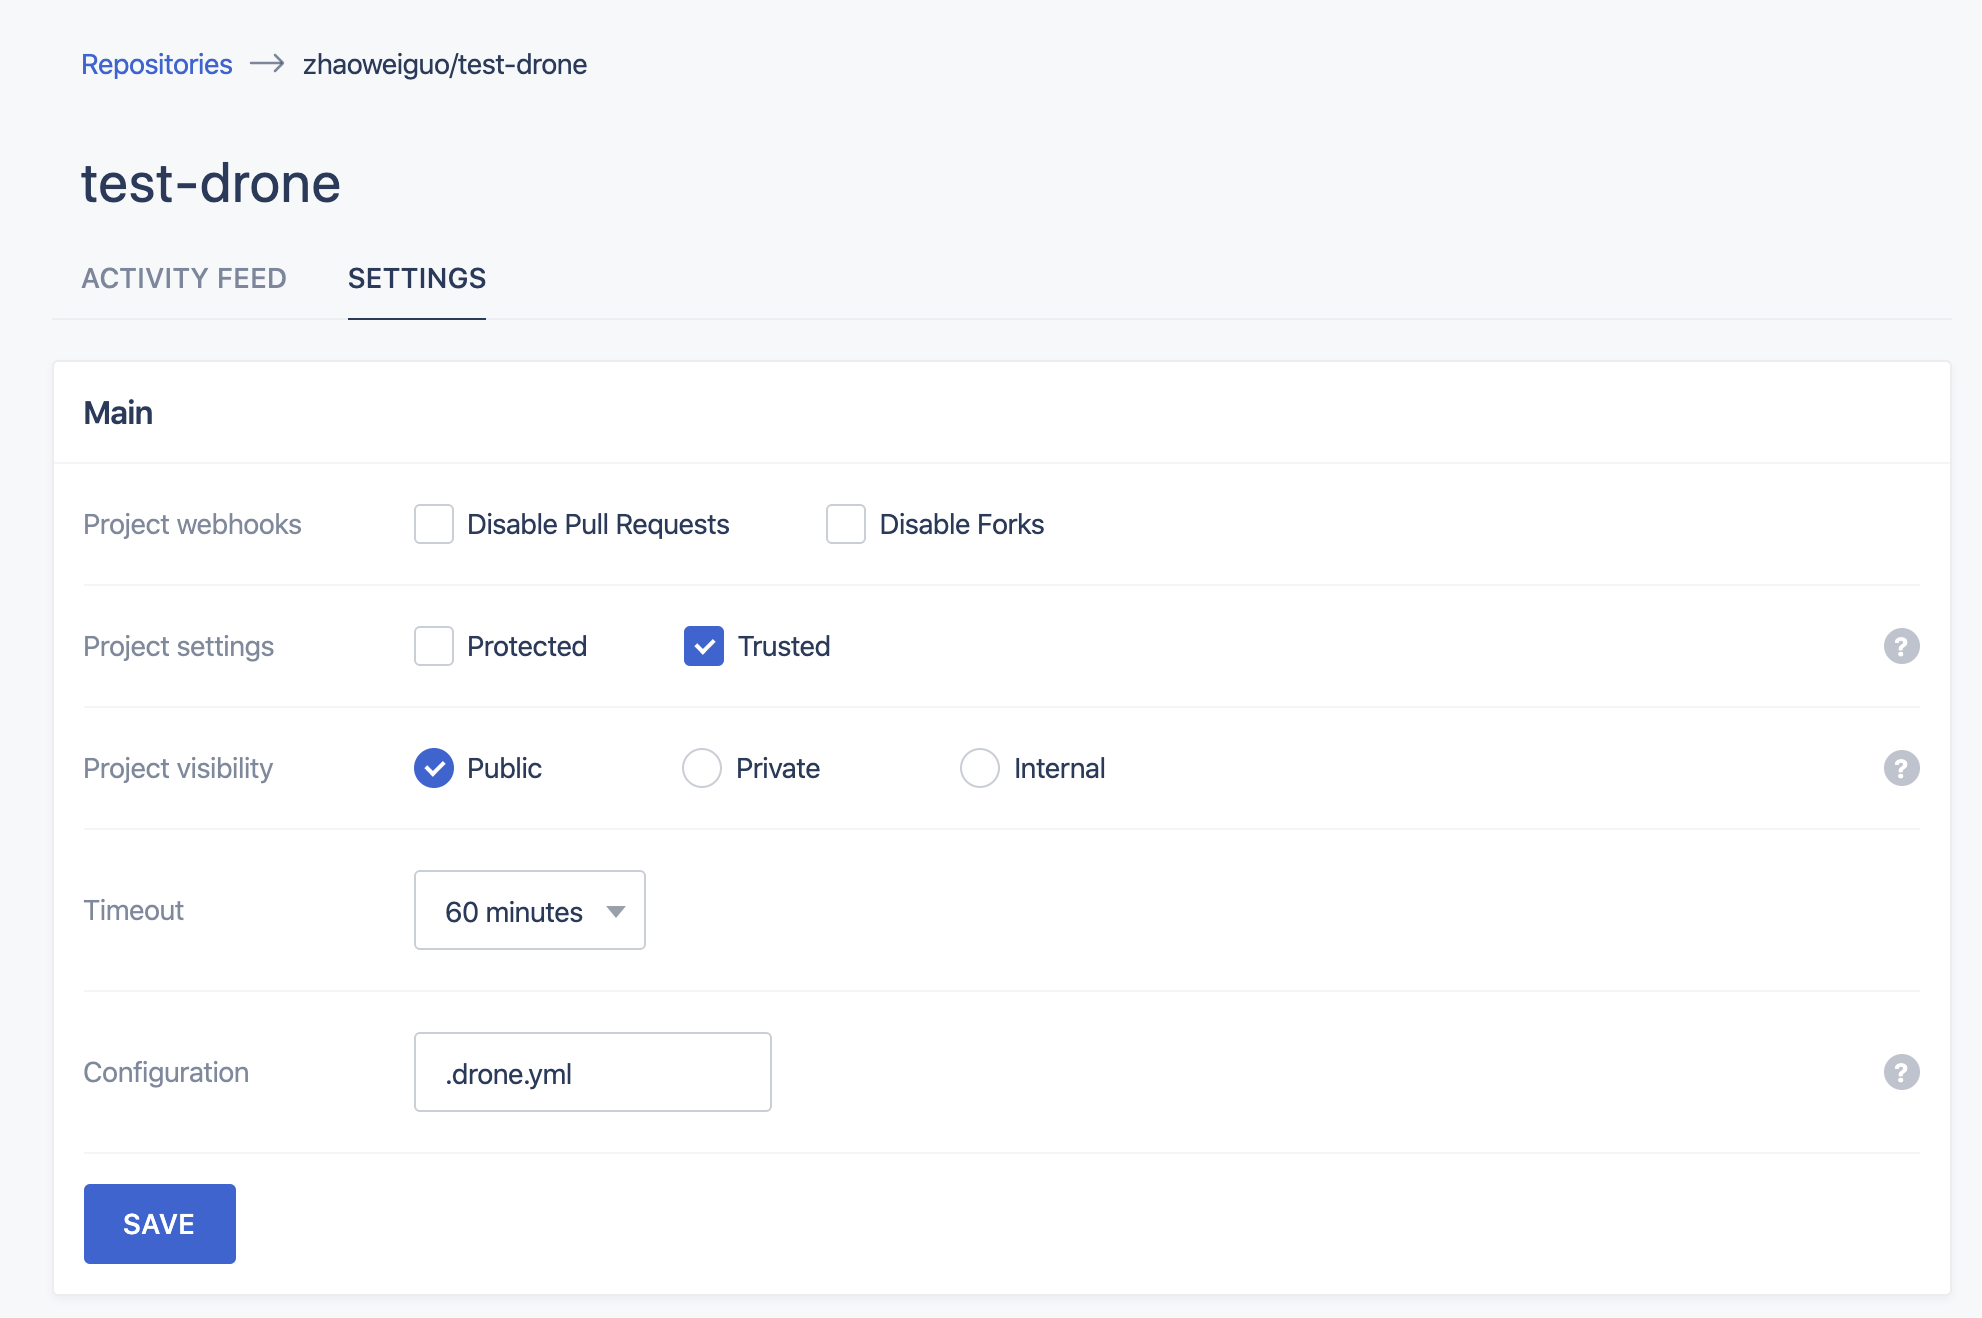
Task: Switch to Activity Feed tab
Action: click(x=184, y=278)
